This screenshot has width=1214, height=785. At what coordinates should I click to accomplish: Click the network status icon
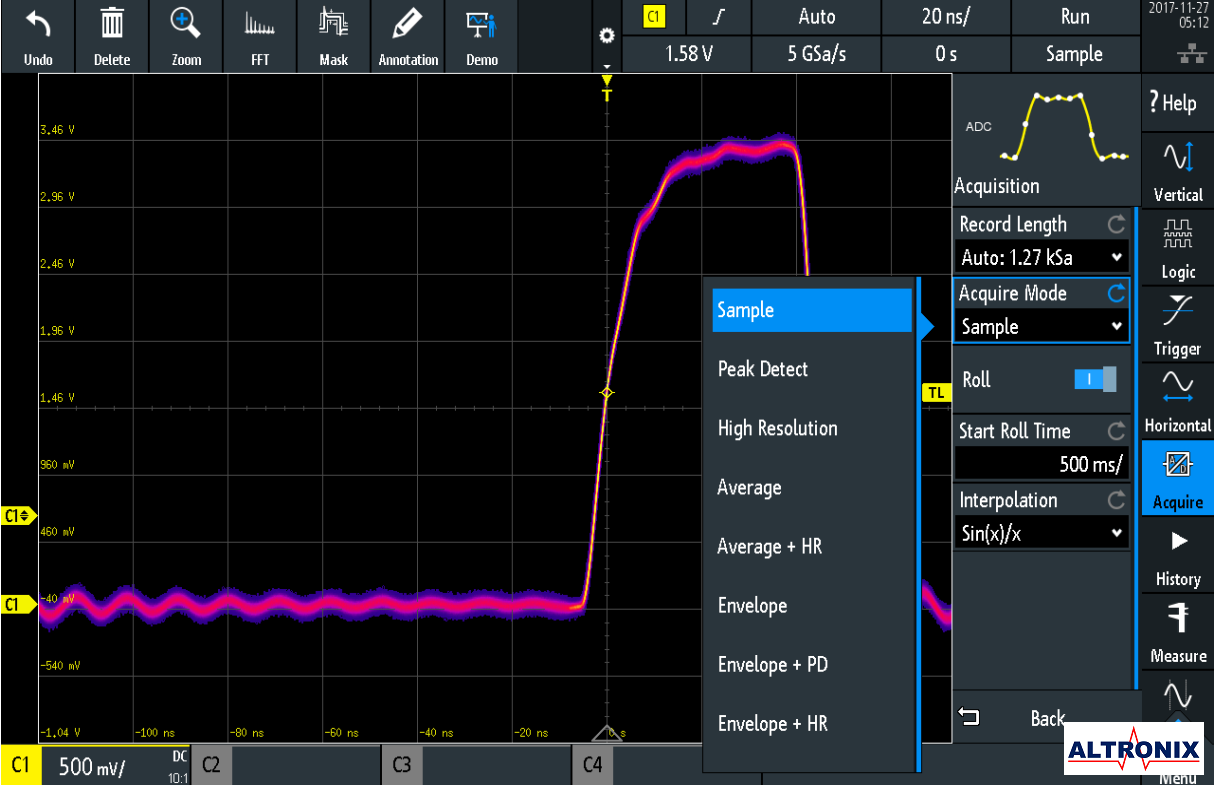(x=1190, y=55)
